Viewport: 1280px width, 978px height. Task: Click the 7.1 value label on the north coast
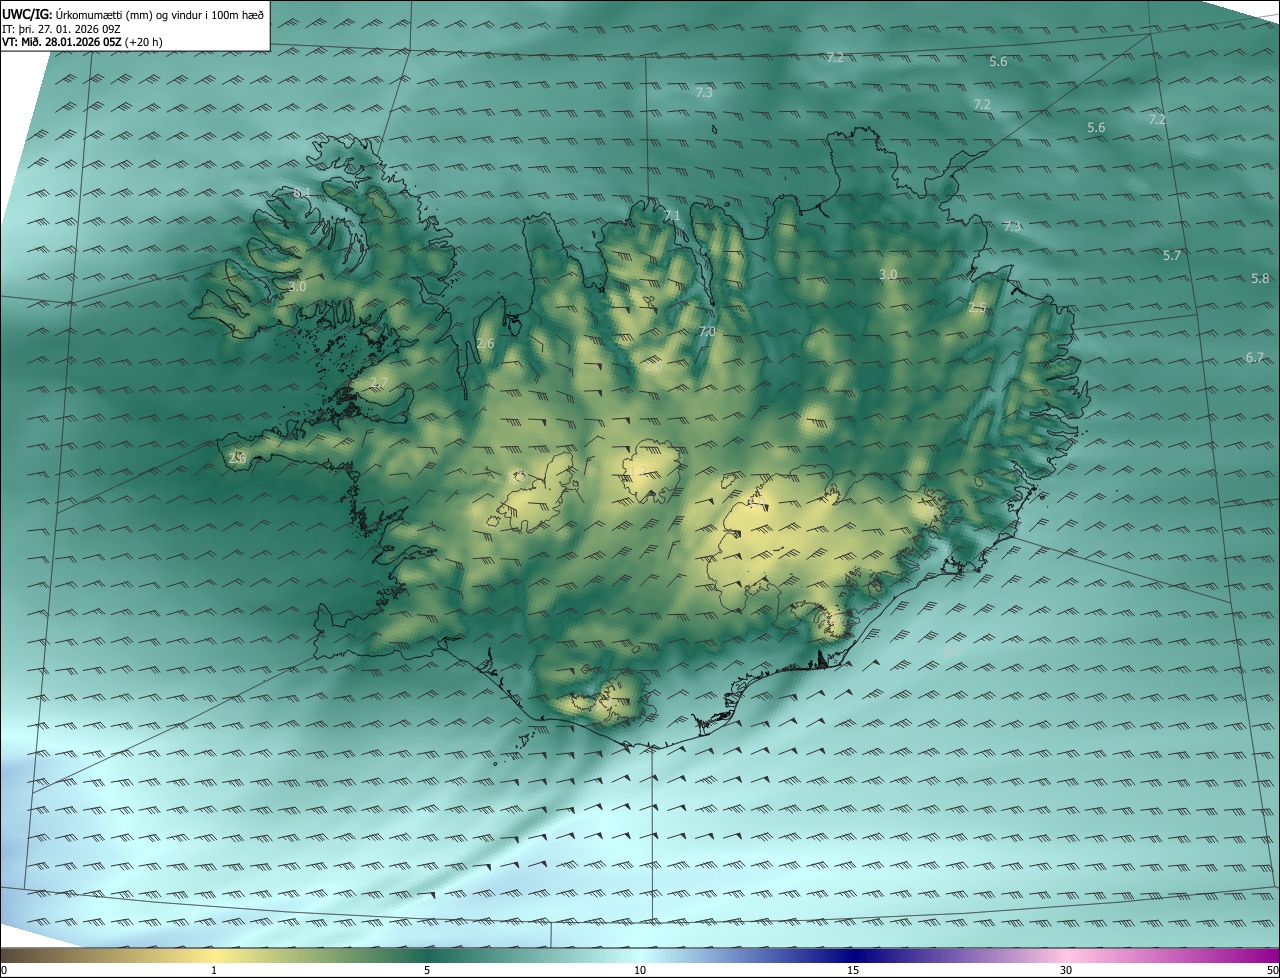tap(671, 216)
